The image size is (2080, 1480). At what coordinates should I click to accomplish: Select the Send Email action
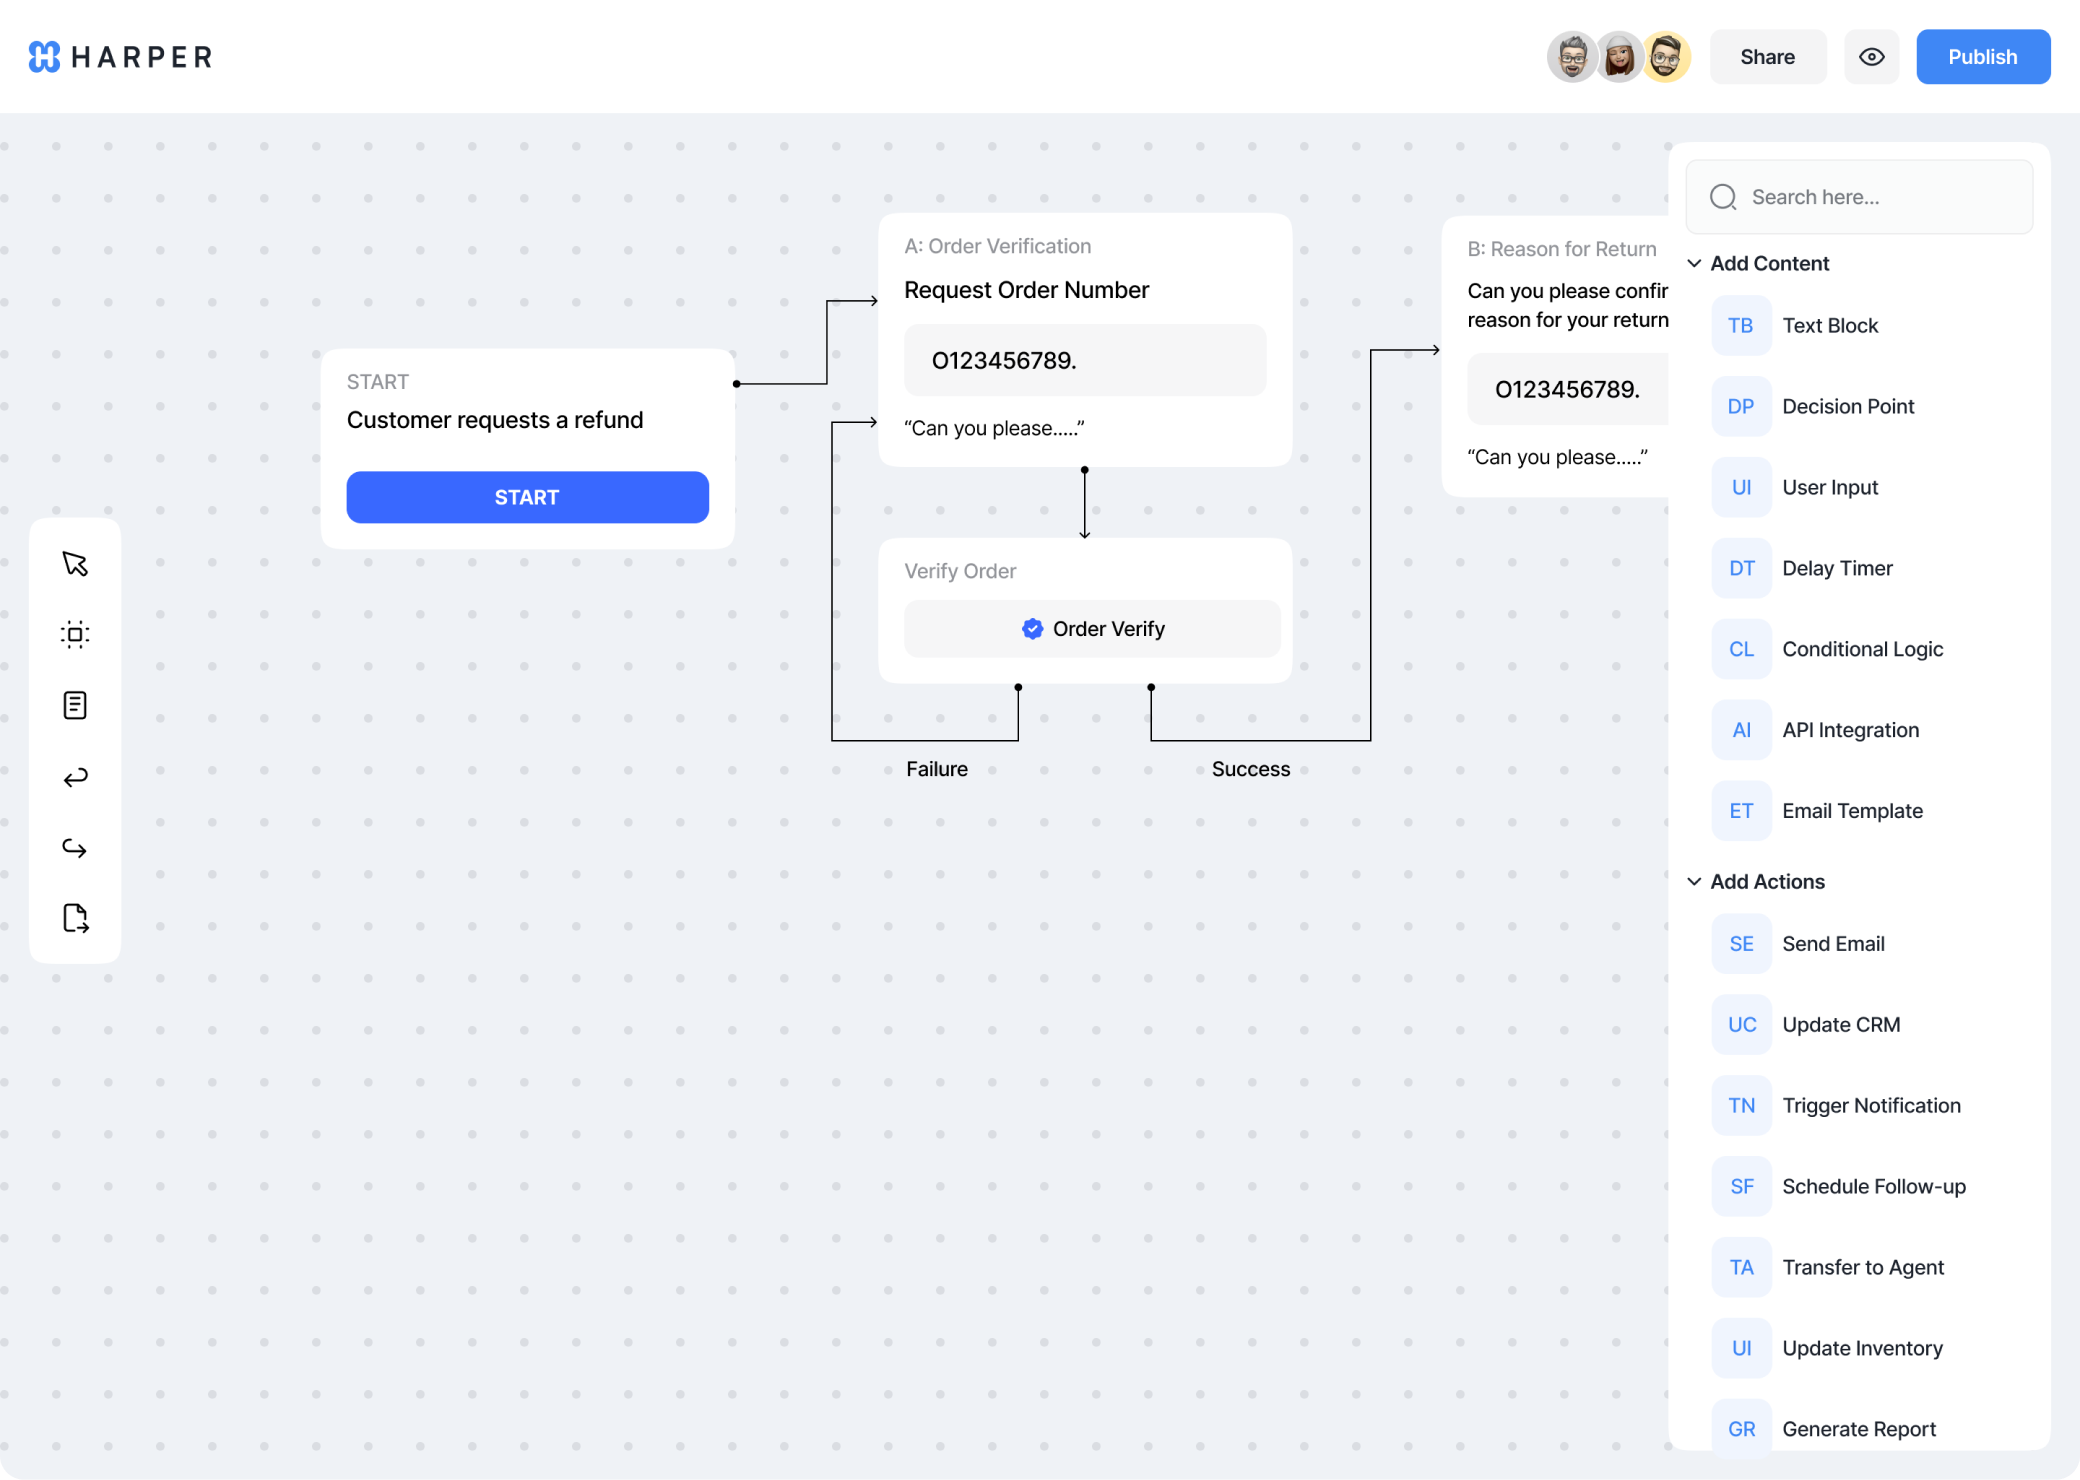[1832, 944]
